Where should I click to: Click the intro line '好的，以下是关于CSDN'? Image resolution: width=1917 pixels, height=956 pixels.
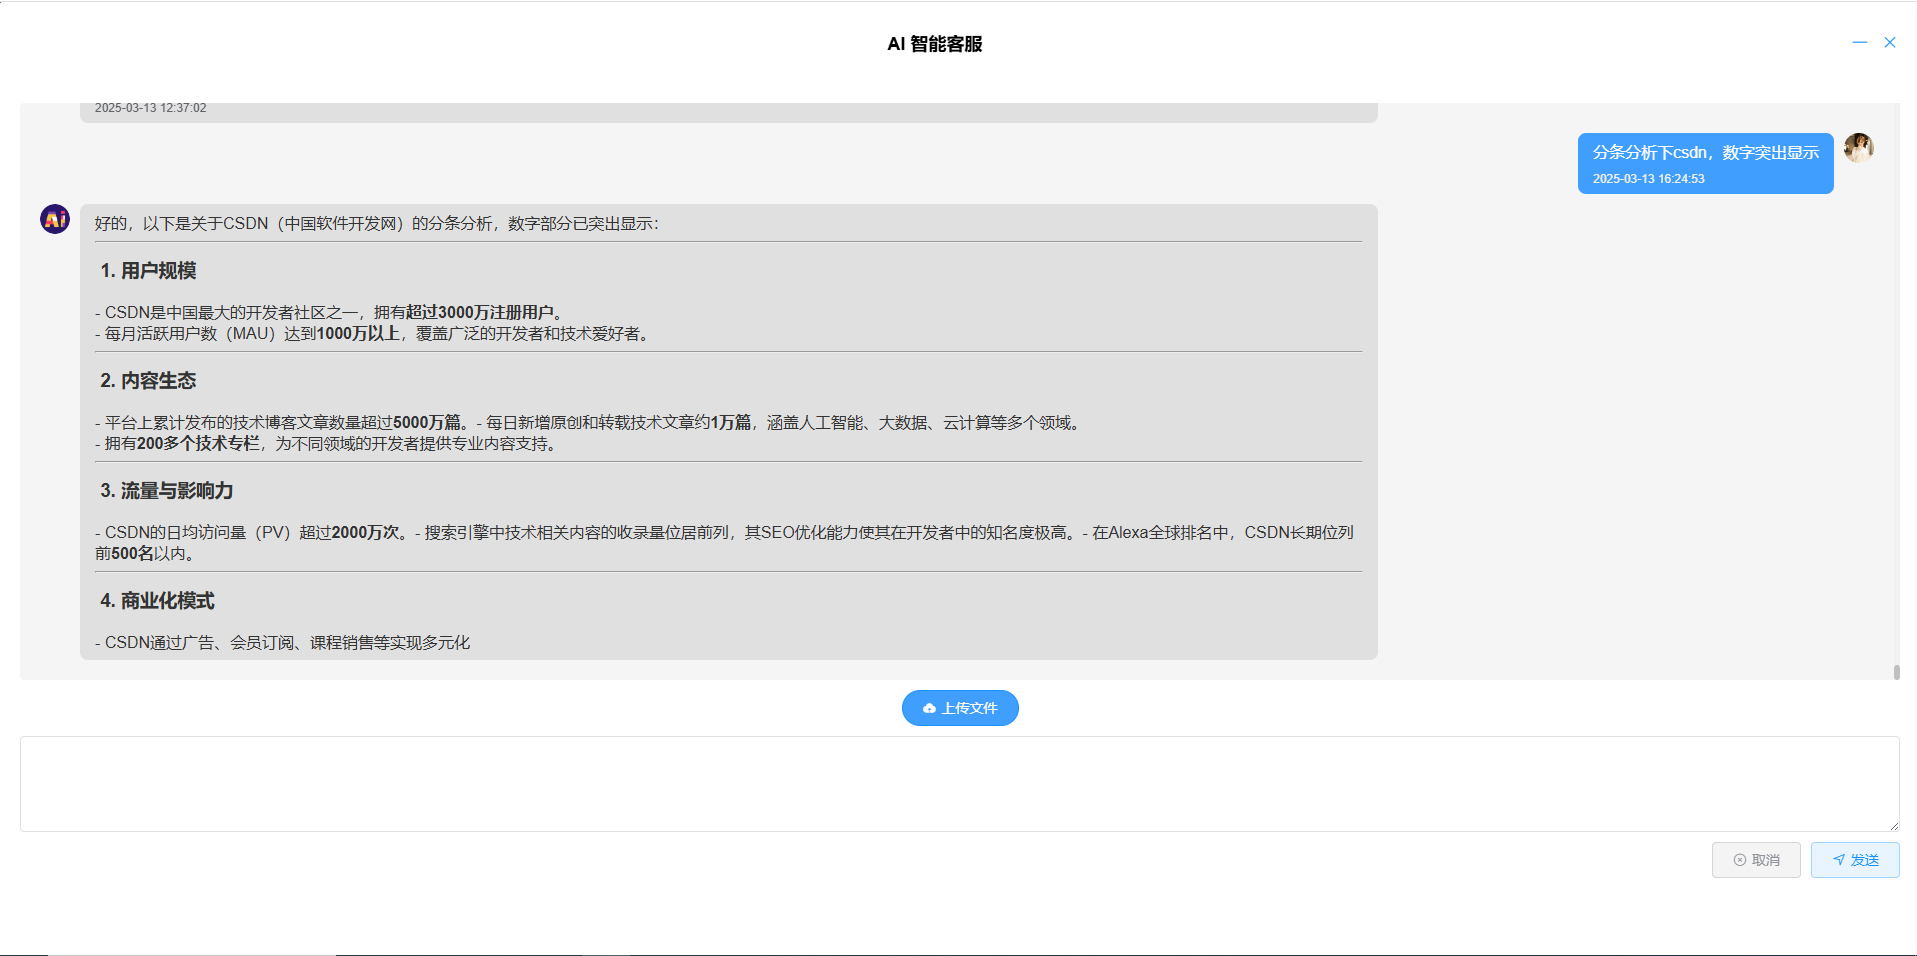pos(377,224)
